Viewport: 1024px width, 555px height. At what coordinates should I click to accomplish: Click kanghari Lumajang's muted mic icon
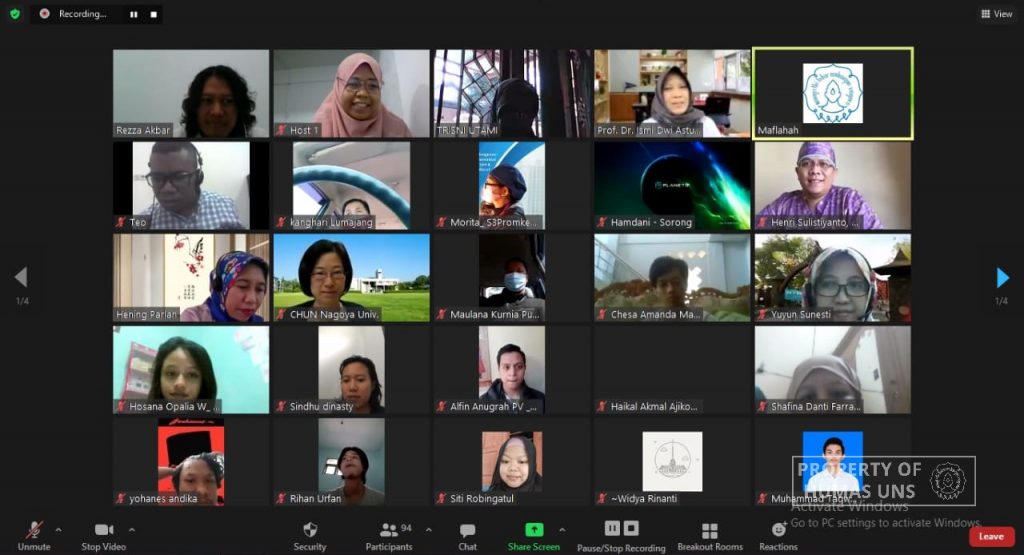(x=281, y=222)
